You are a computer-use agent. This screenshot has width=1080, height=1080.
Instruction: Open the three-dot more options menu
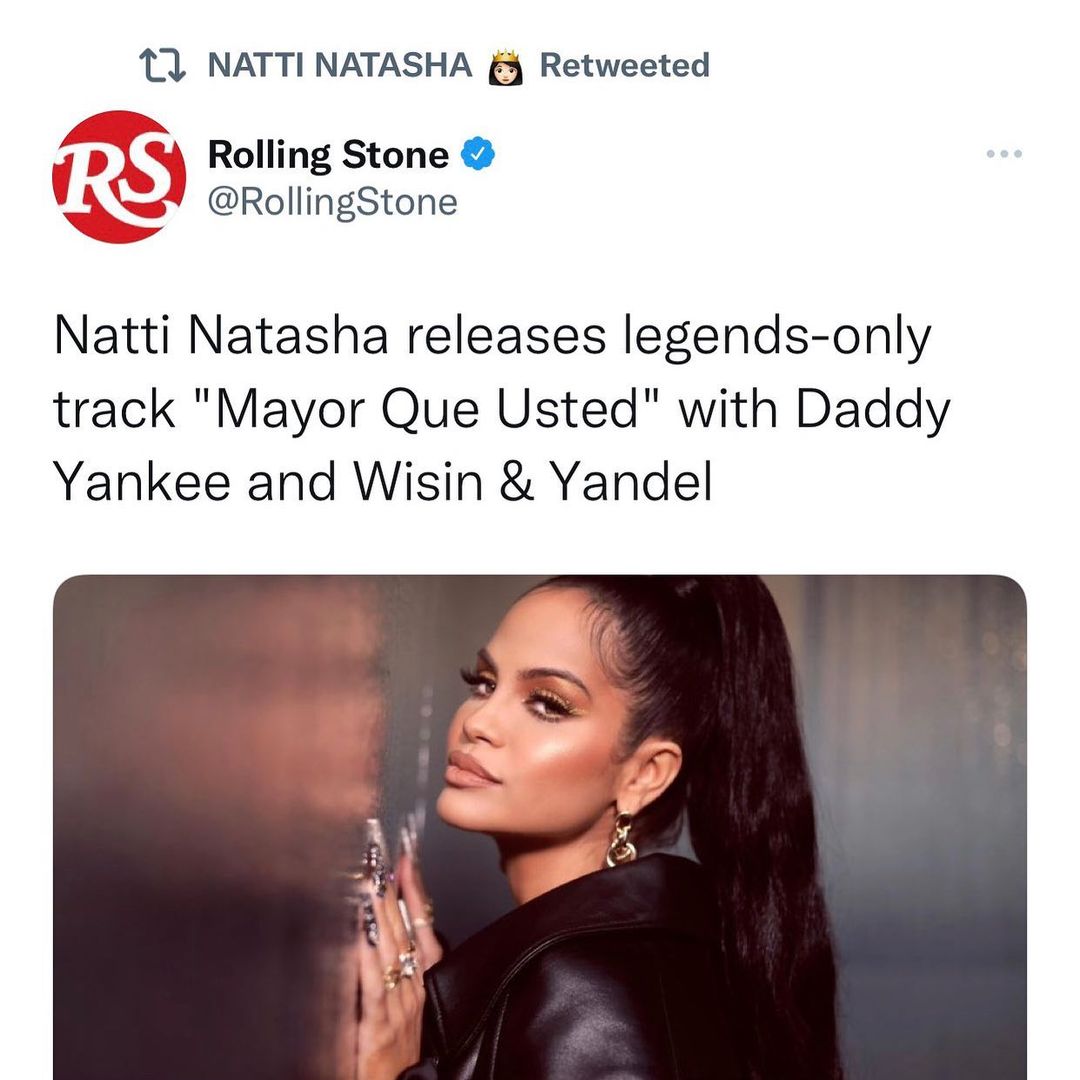pyautogui.click(x=1004, y=154)
